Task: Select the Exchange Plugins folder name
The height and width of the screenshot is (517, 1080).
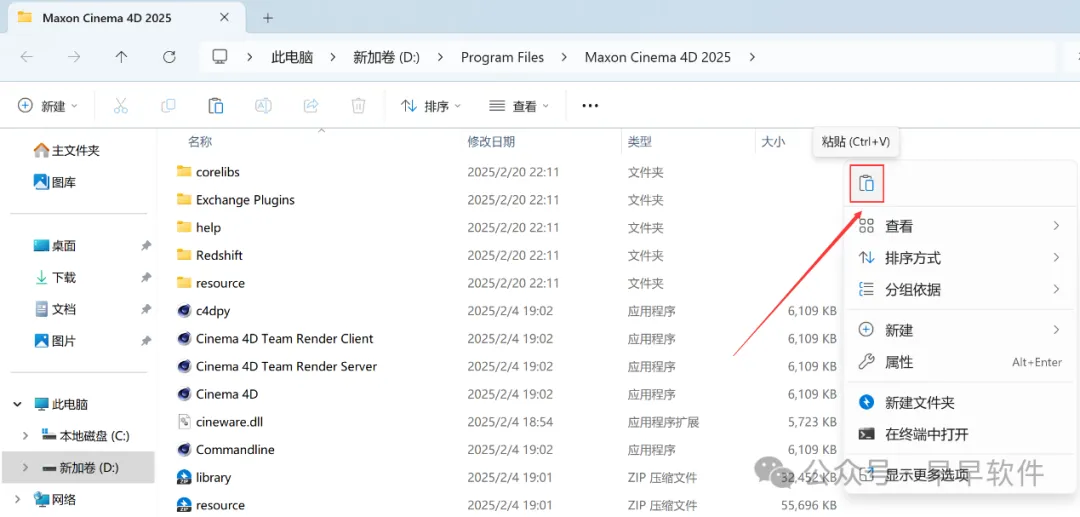Action: click(245, 200)
